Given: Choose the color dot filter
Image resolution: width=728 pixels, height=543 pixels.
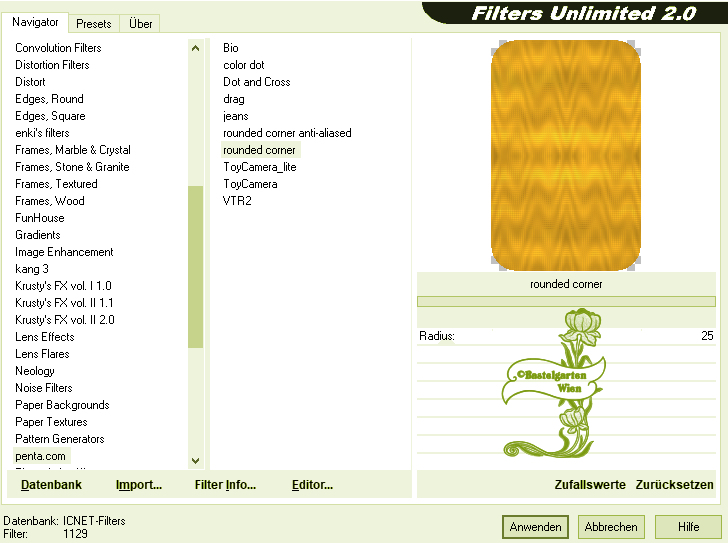Looking at the screenshot, I should [x=244, y=65].
